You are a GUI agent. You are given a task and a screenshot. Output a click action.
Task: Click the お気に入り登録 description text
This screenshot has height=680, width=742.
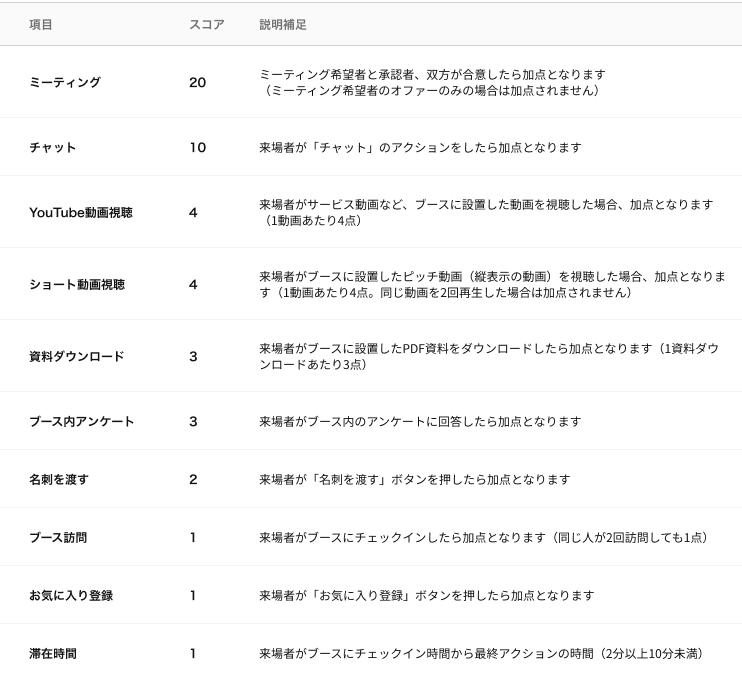click(426, 596)
